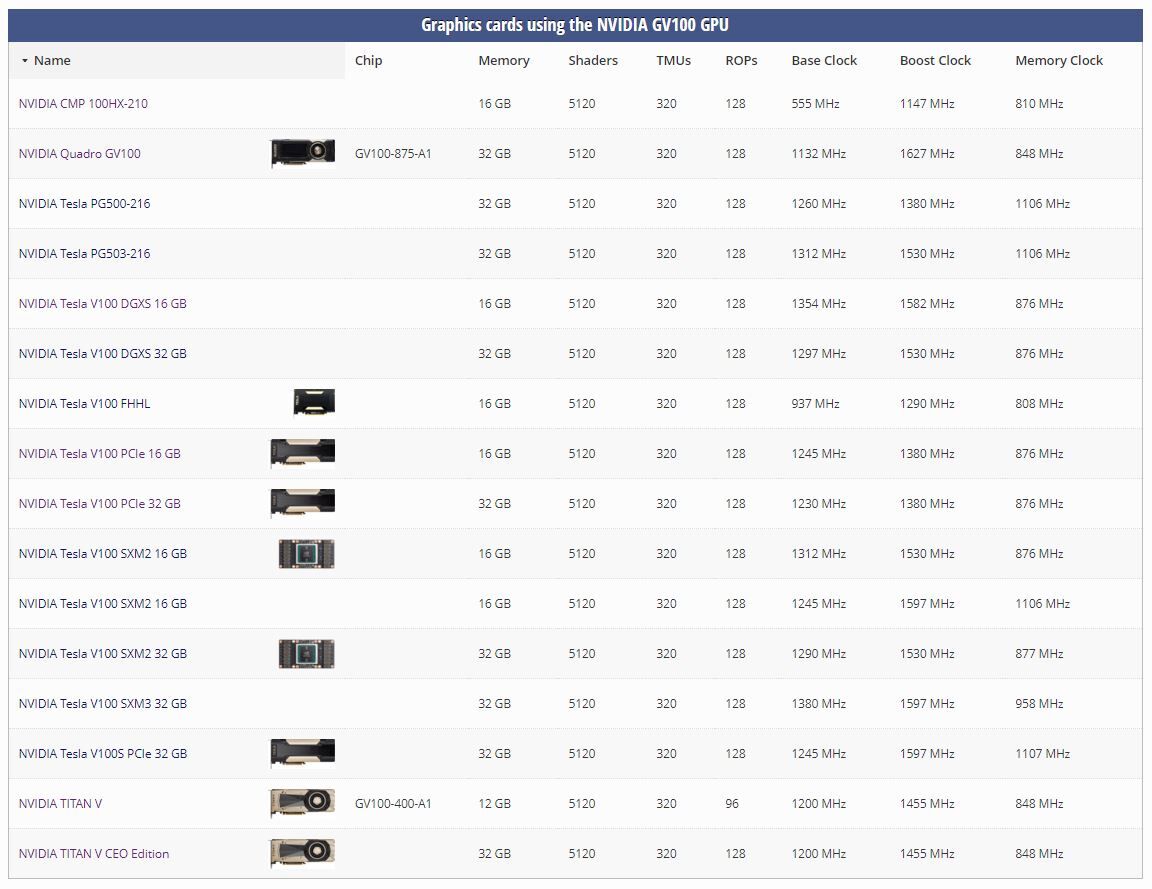Viewport: 1152px width, 889px height.
Task: Sort table by ROPs column
Action: (741, 61)
